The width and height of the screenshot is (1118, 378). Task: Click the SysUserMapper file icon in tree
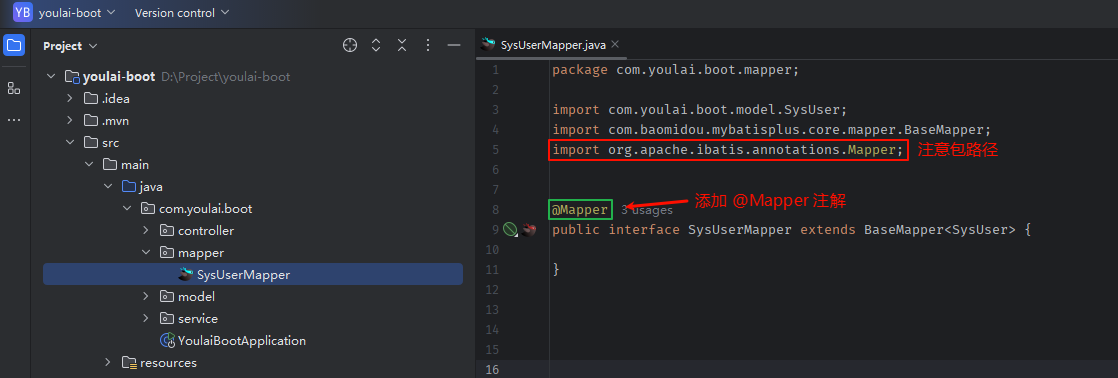coord(186,274)
